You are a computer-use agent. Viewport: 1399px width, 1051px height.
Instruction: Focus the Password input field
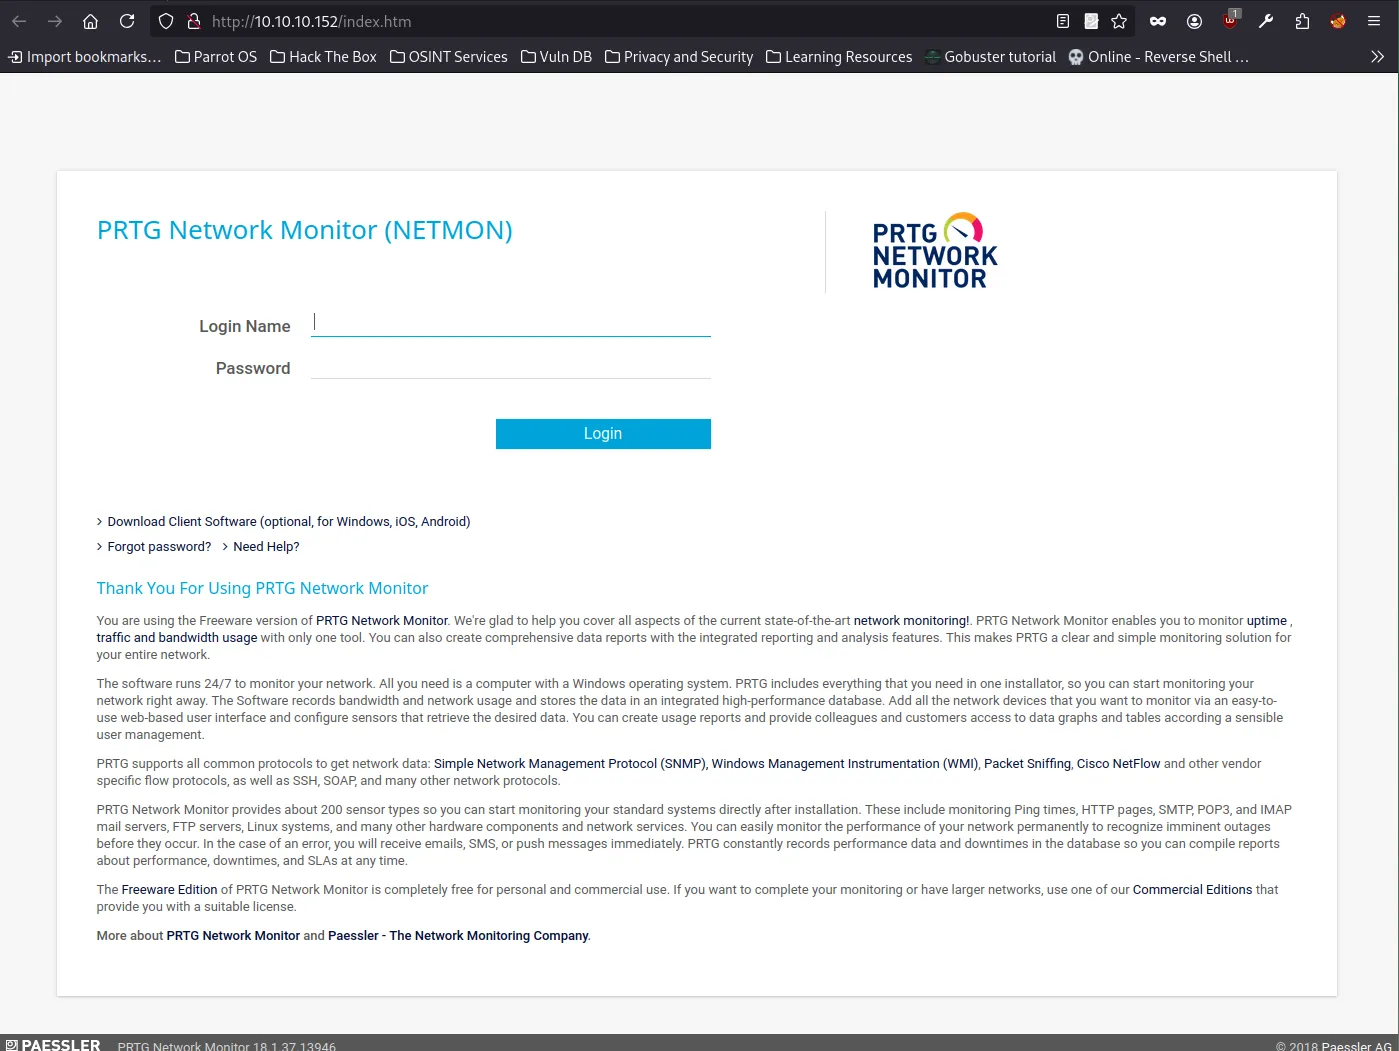(x=510, y=366)
